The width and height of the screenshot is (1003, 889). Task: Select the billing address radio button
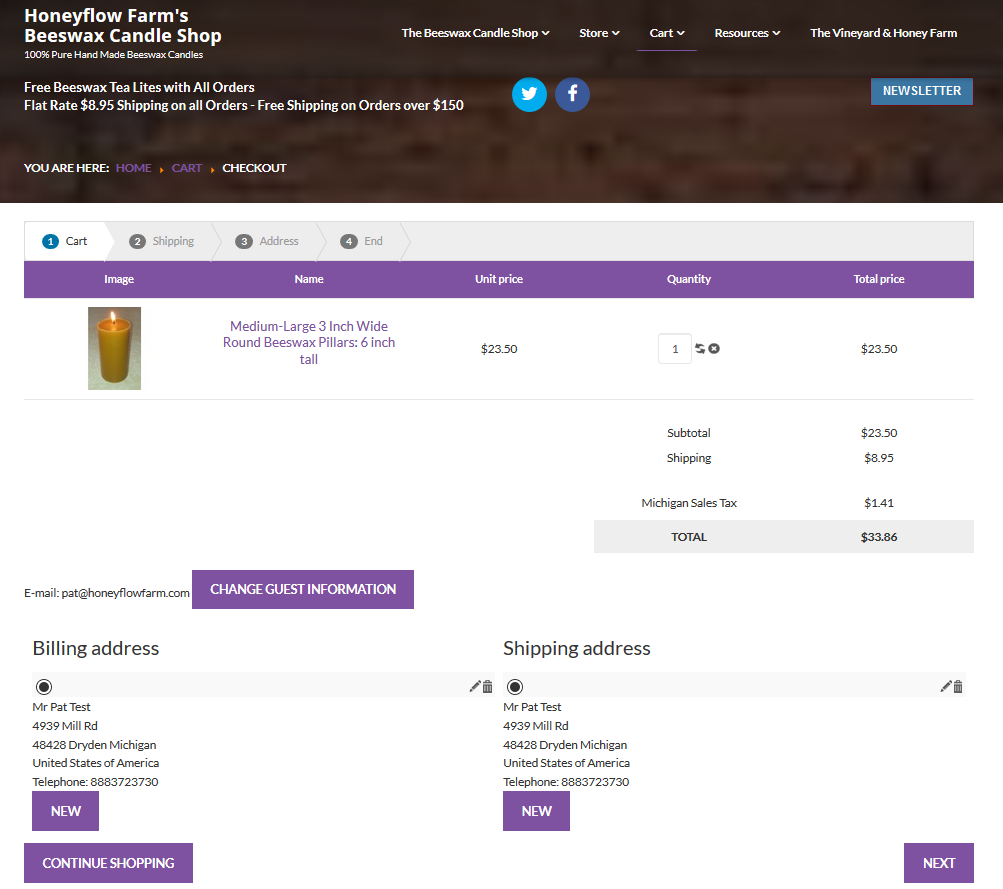[43, 687]
